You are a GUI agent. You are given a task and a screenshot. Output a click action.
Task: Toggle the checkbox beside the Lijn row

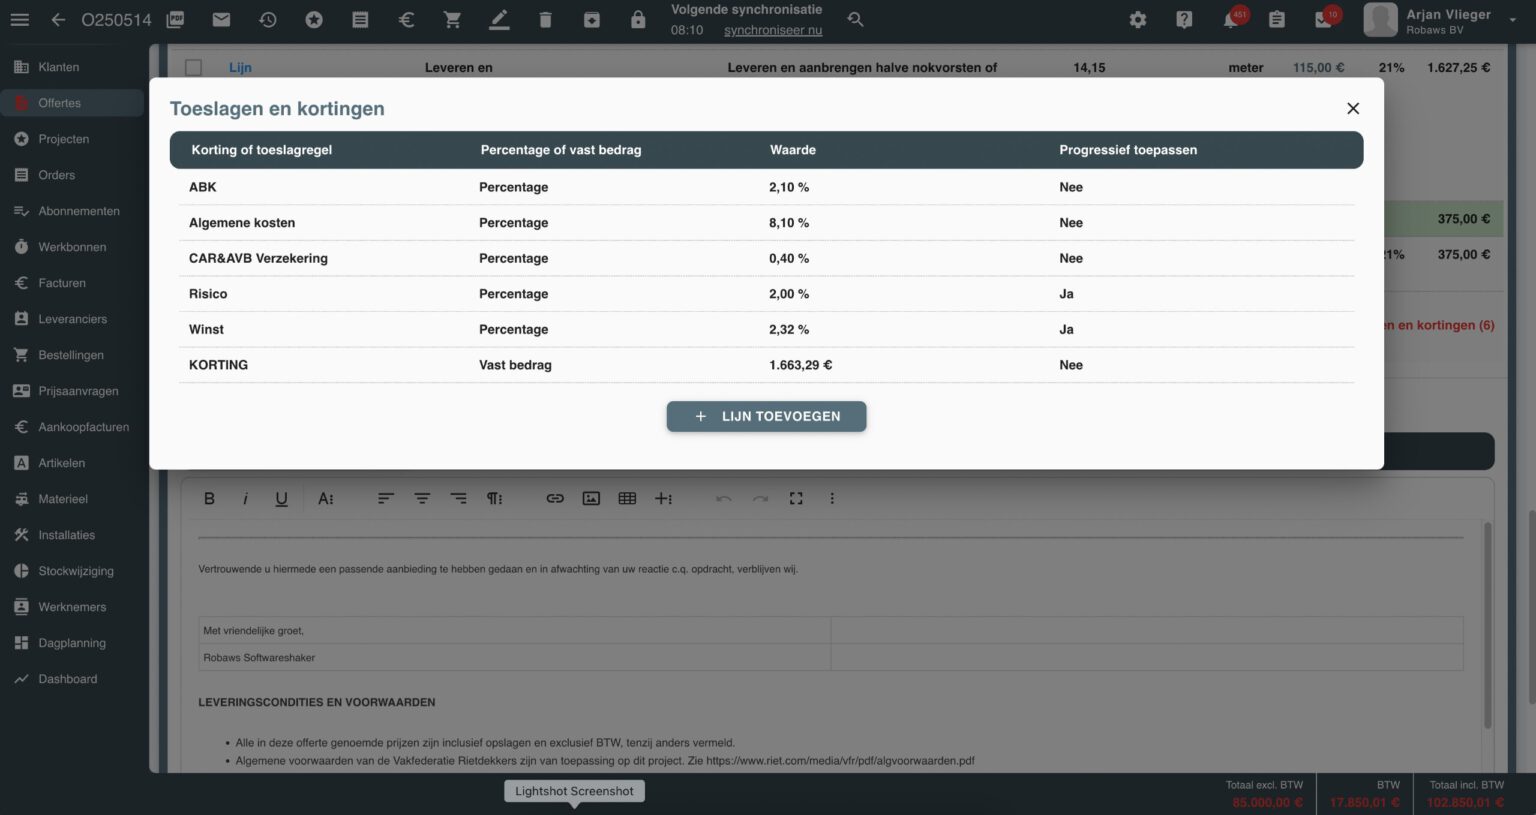point(193,68)
